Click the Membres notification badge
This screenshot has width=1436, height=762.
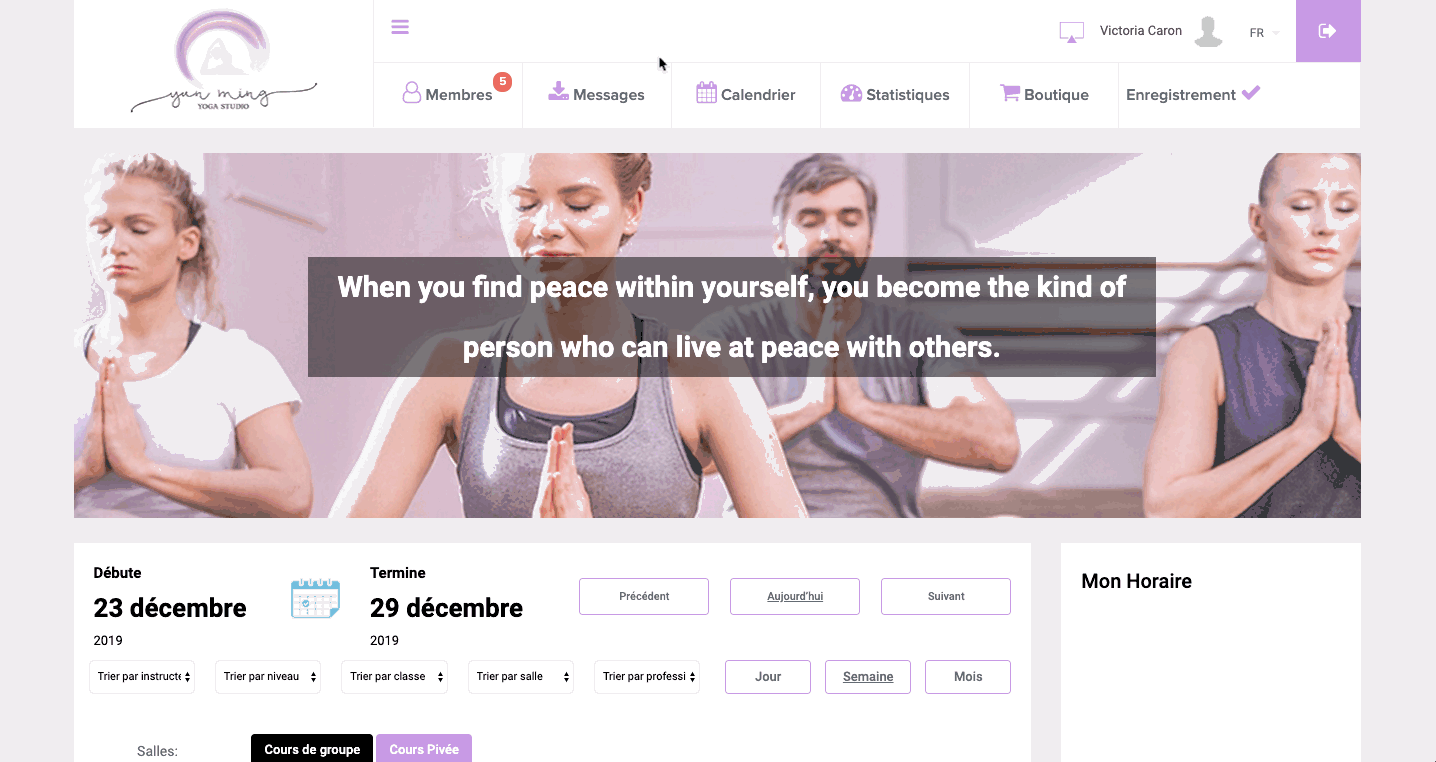pyautogui.click(x=502, y=81)
